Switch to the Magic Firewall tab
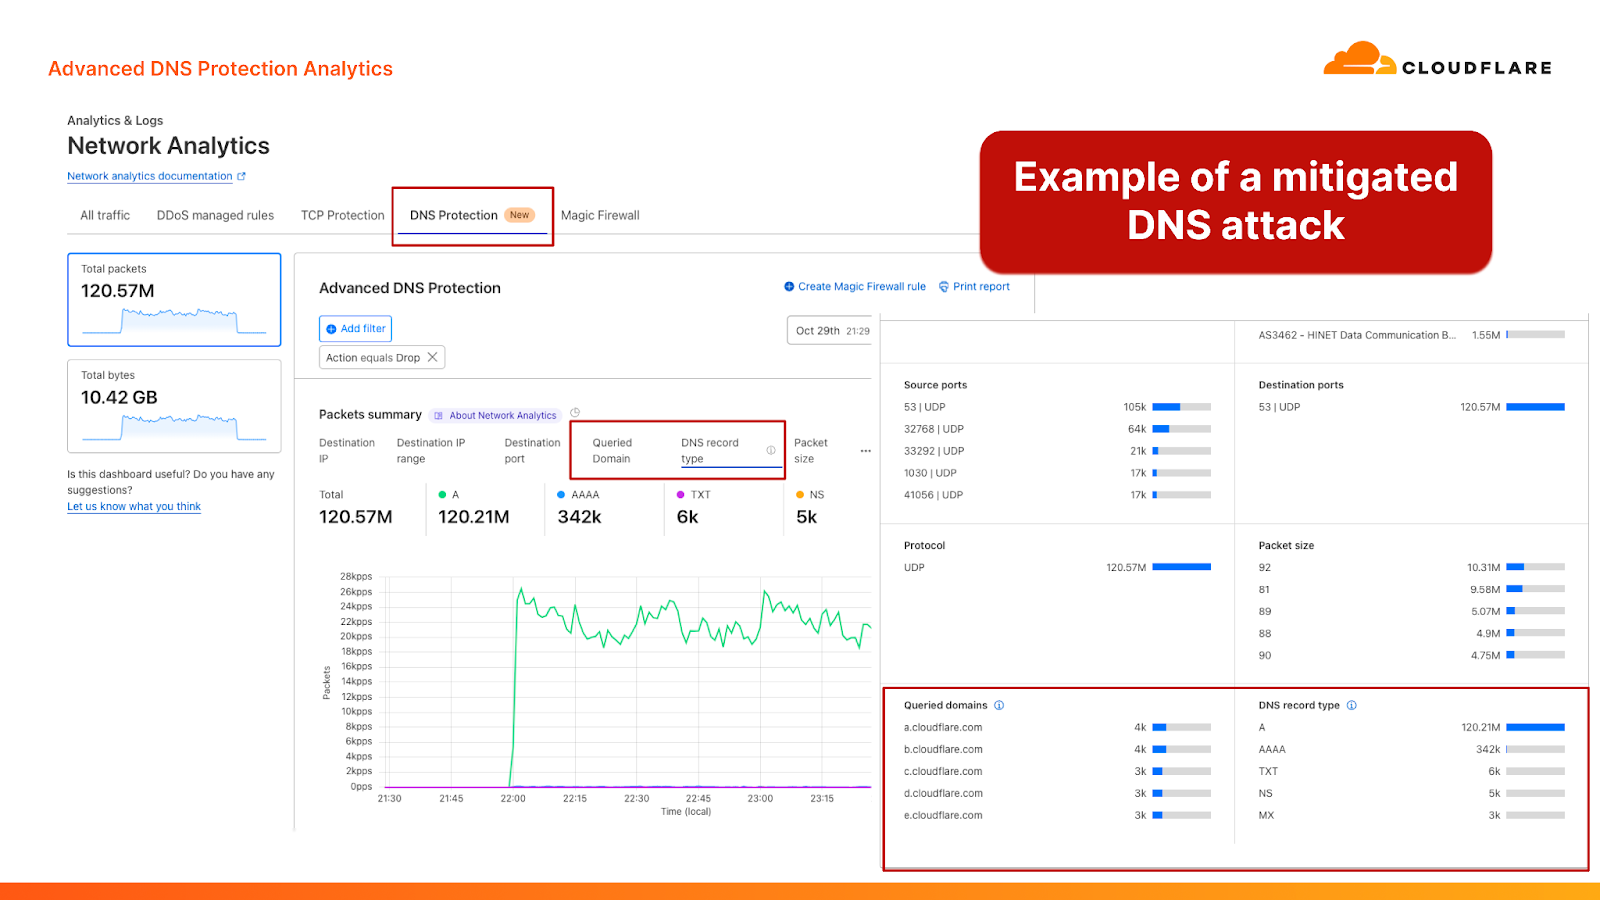Image resolution: width=1600 pixels, height=900 pixels. click(600, 215)
